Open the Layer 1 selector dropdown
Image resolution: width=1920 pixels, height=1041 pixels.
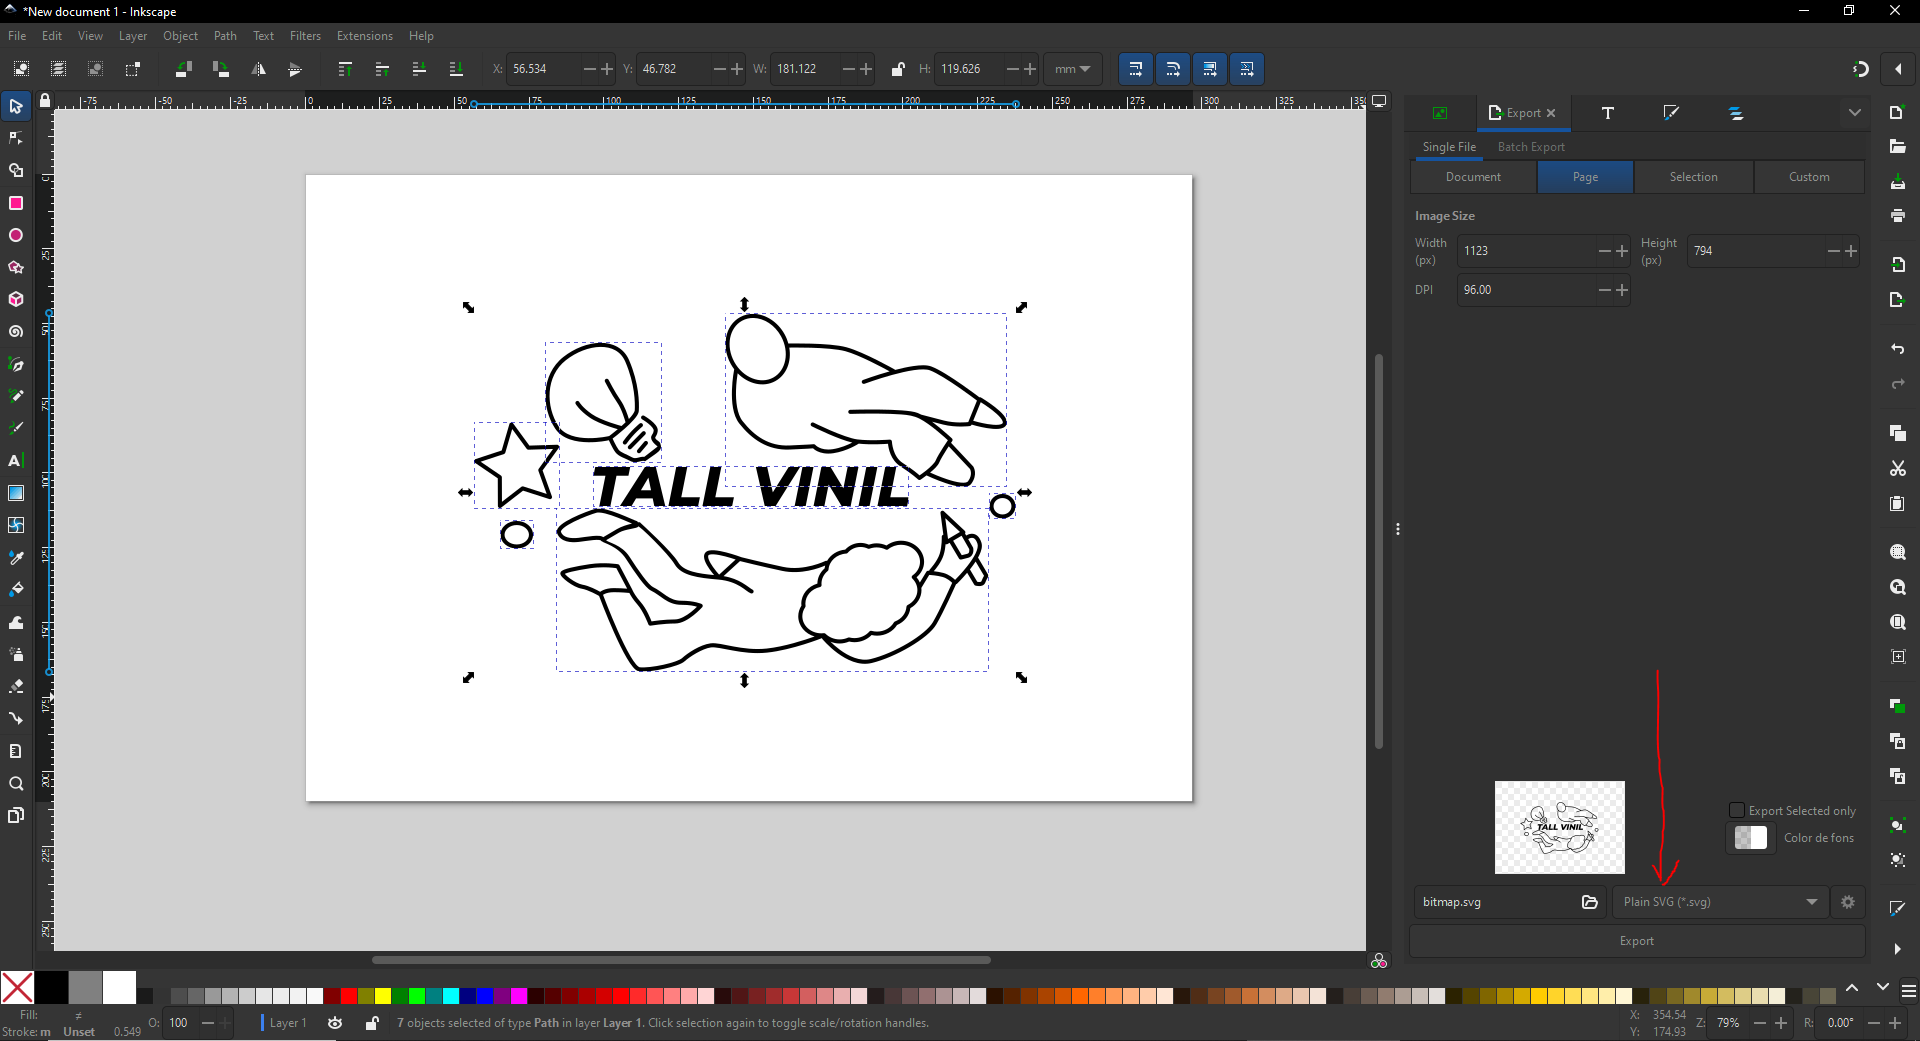[x=288, y=1023]
